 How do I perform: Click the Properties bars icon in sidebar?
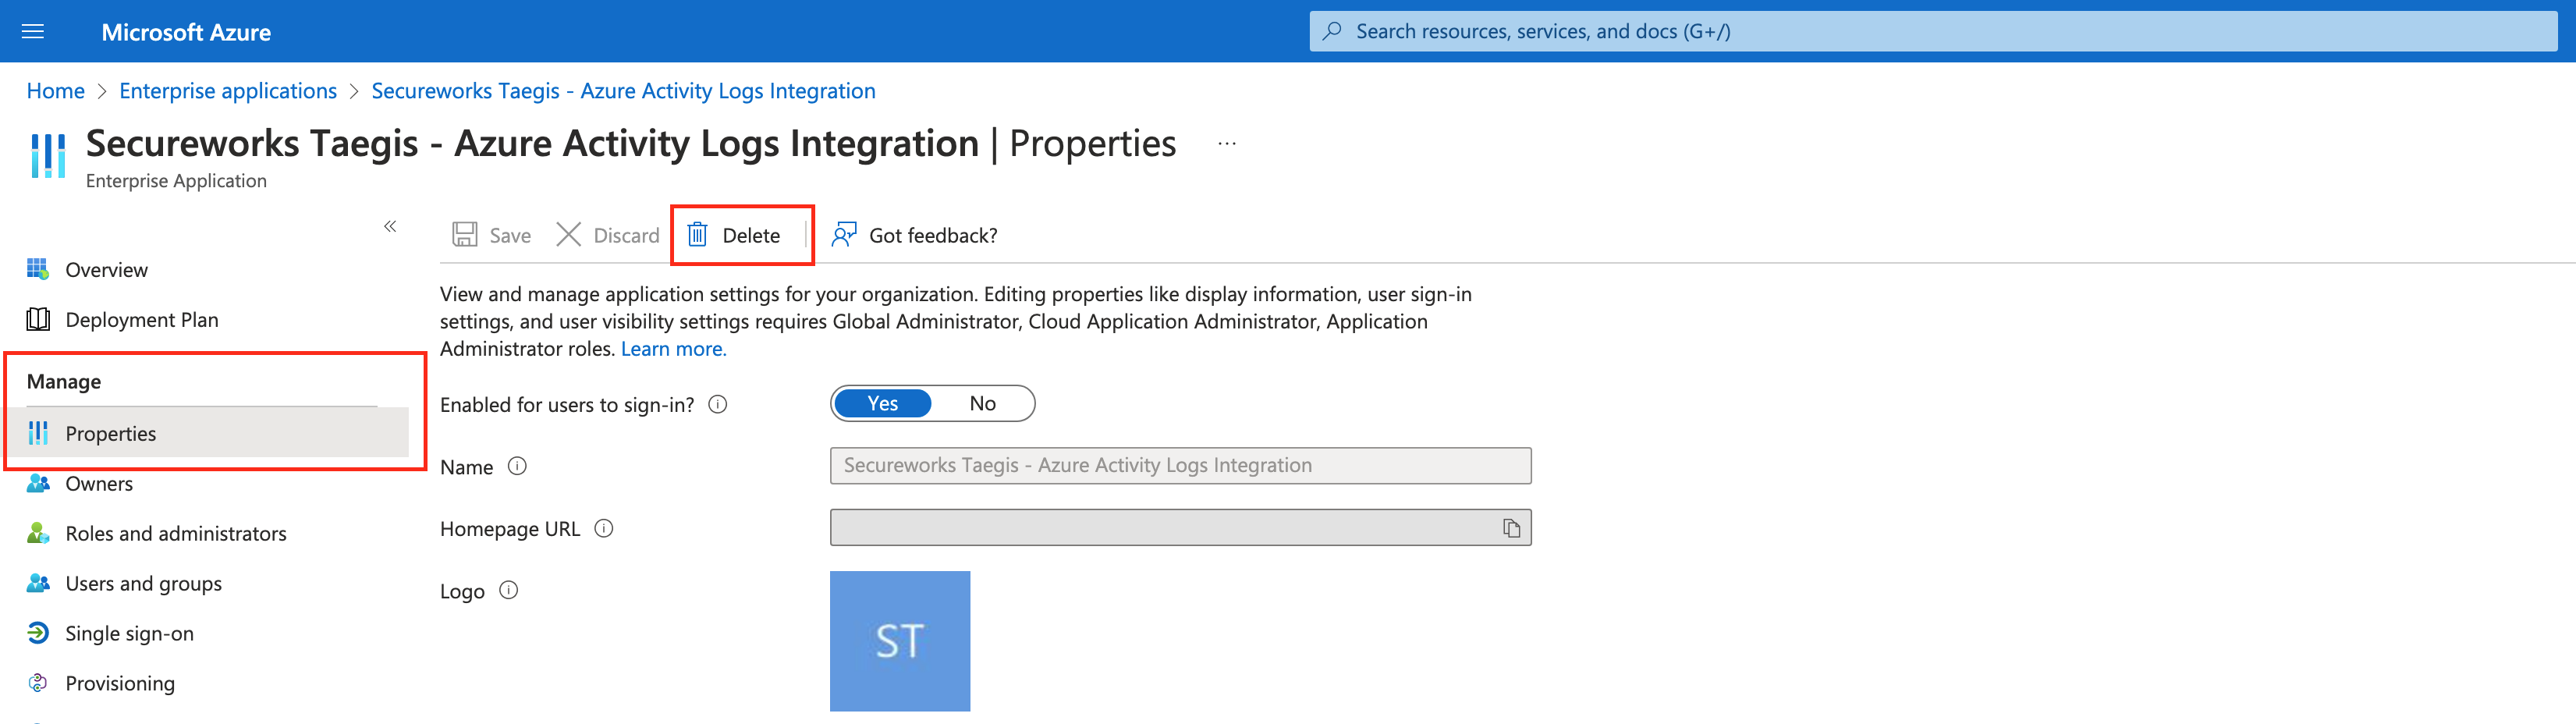click(38, 433)
